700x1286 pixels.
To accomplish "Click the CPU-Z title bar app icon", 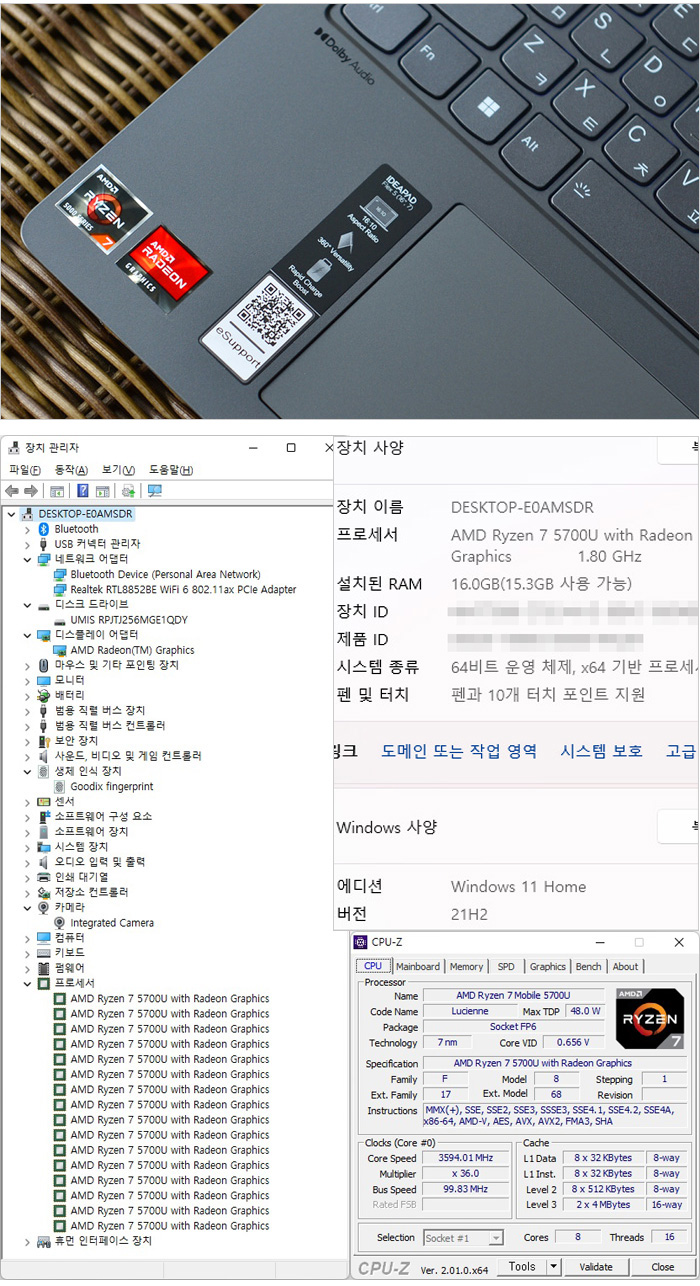I will click(362, 942).
